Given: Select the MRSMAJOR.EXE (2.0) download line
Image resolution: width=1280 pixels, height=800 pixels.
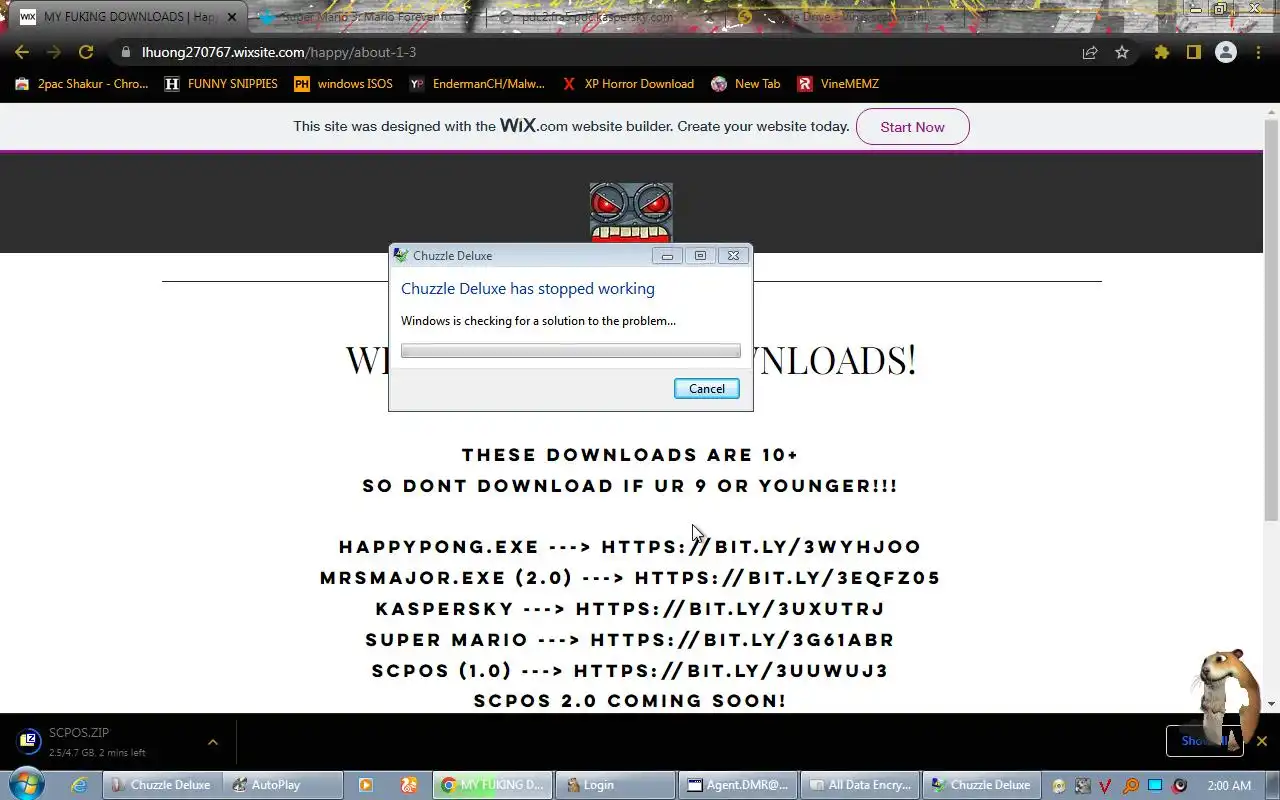Looking at the screenshot, I should [x=630, y=578].
